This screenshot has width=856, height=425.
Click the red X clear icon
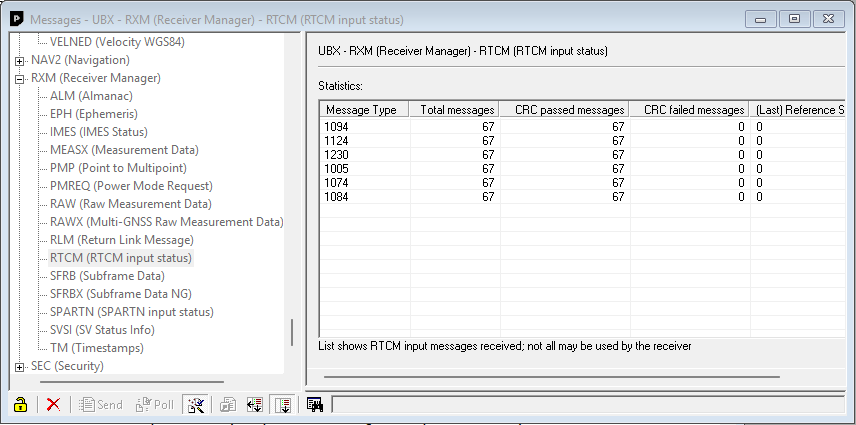click(x=54, y=404)
